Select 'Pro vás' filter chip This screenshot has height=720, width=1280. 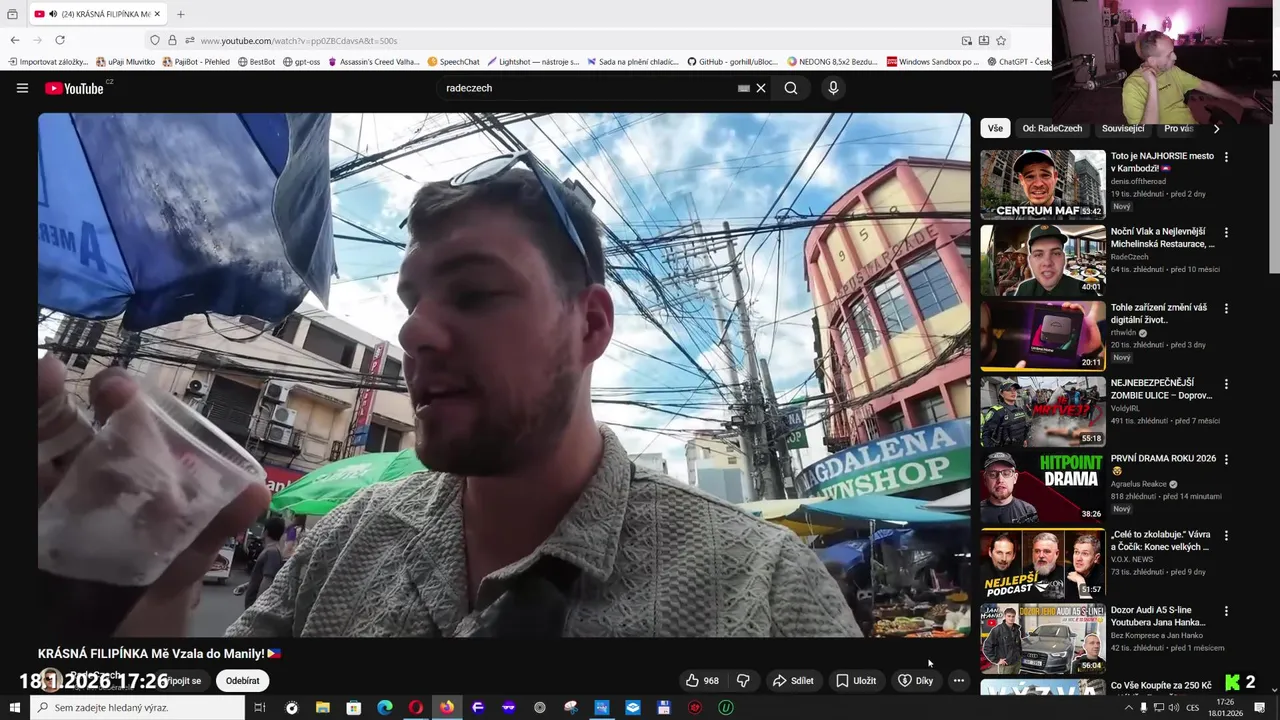click(1178, 128)
